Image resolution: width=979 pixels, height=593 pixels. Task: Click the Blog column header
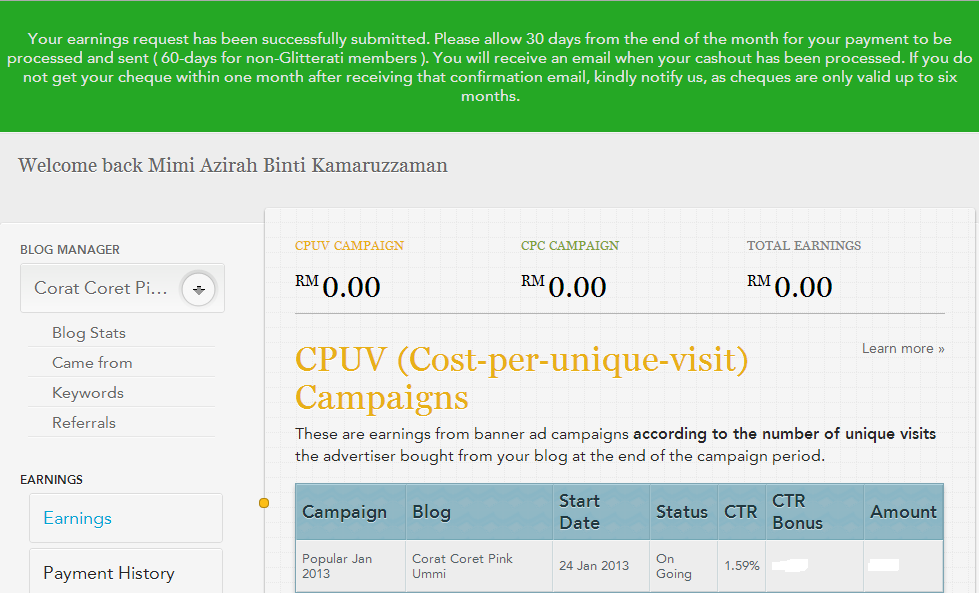(432, 512)
